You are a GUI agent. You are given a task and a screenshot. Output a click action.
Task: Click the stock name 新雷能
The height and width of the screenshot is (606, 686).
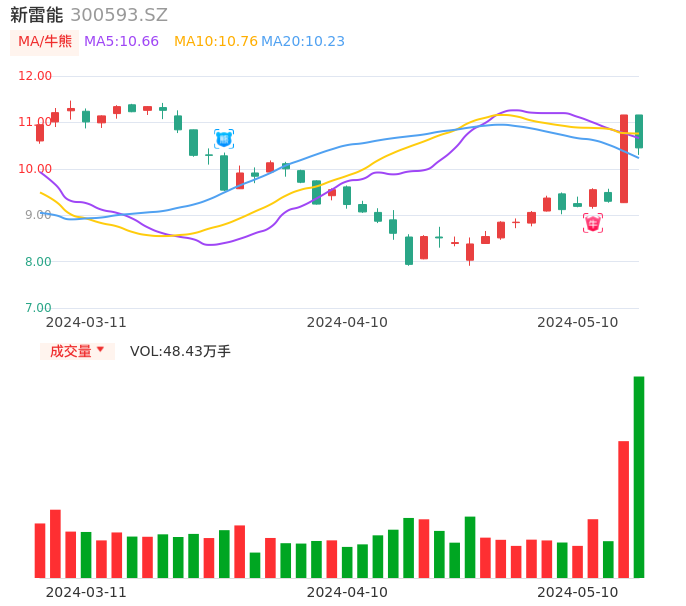click(x=37, y=15)
